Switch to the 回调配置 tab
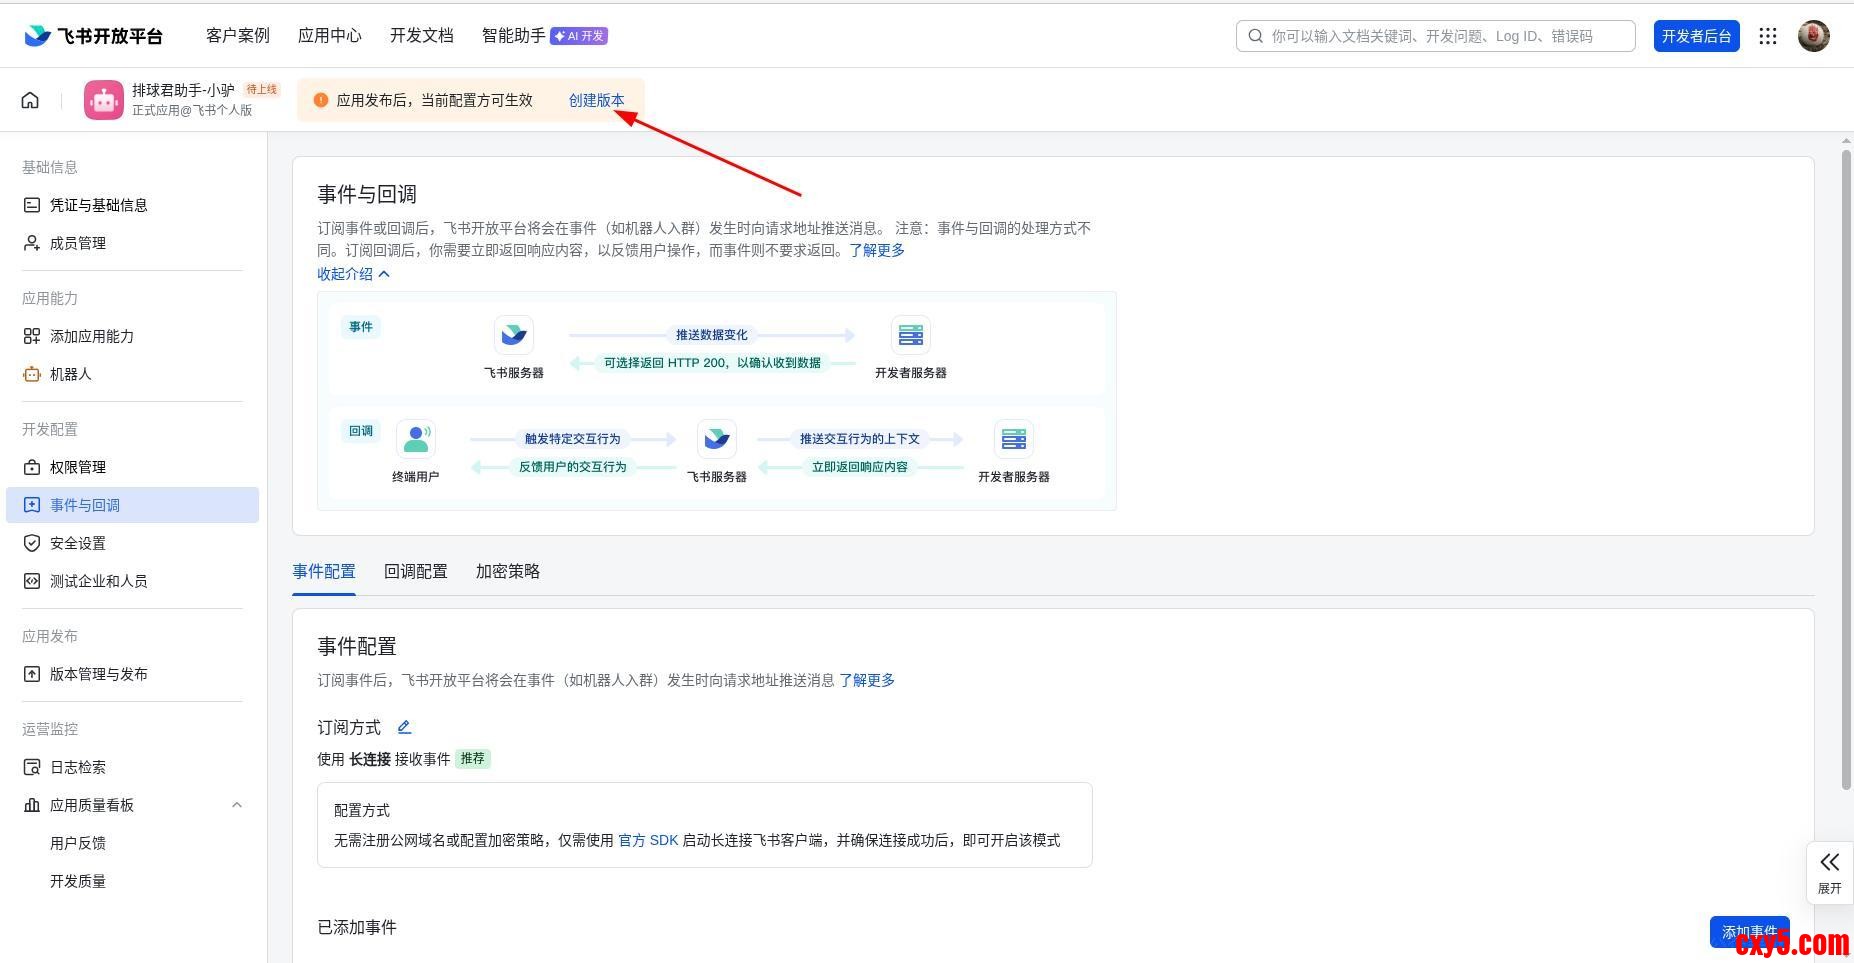This screenshot has width=1854, height=963. click(x=416, y=571)
